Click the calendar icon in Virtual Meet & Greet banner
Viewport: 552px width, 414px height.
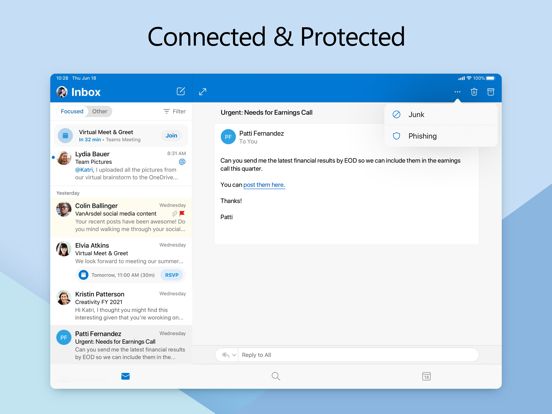[x=65, y=136]
